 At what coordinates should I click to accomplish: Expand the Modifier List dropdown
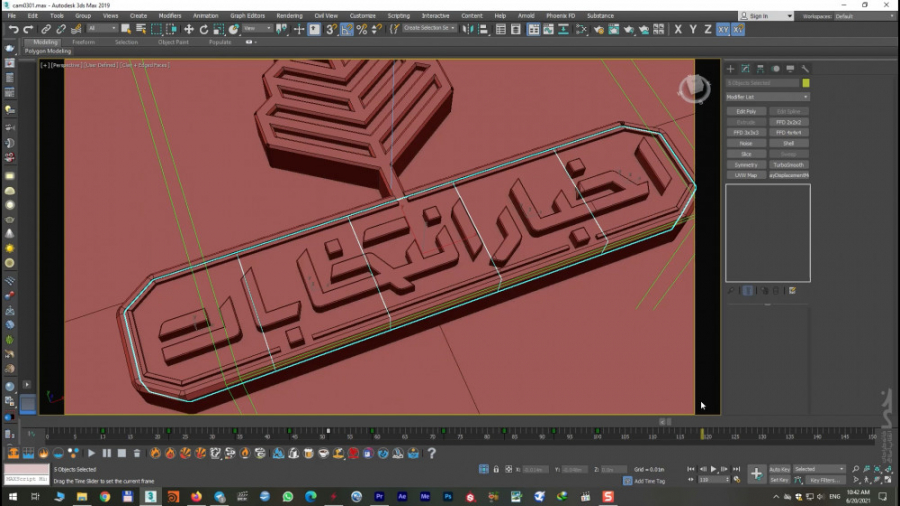[x=767, y=97]
